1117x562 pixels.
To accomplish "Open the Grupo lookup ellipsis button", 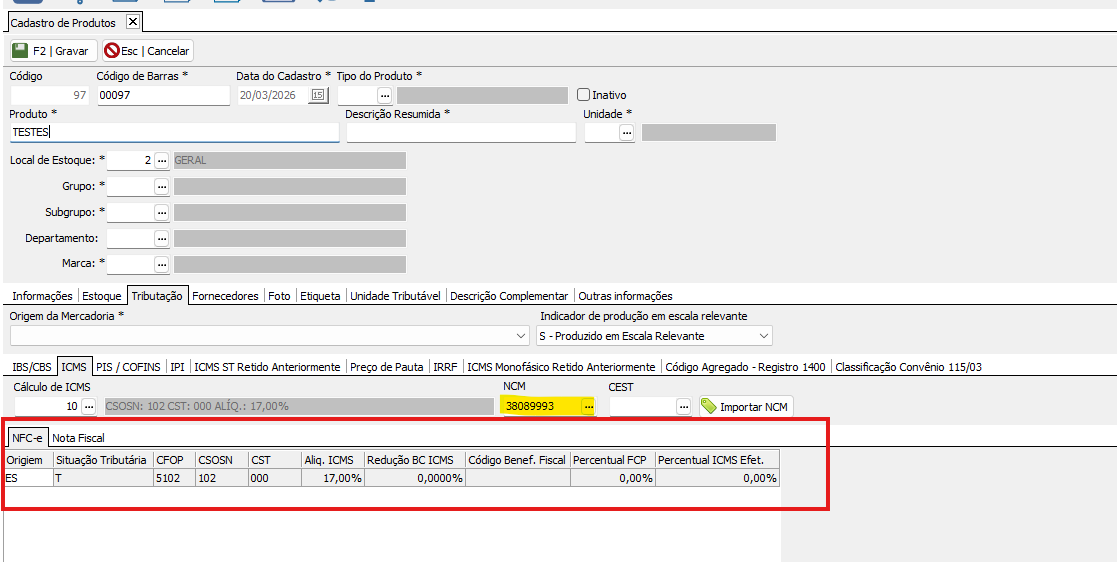I will click(x=161, y=186).
